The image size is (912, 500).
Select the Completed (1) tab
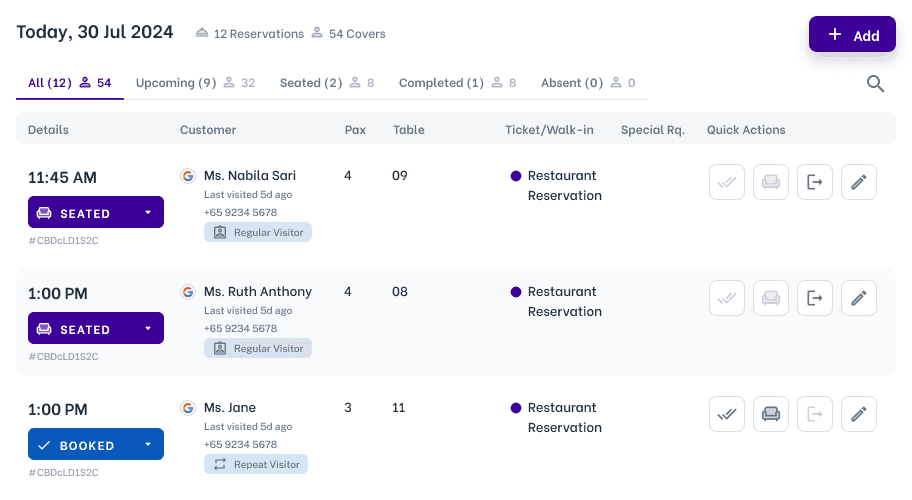pos(457,83)
